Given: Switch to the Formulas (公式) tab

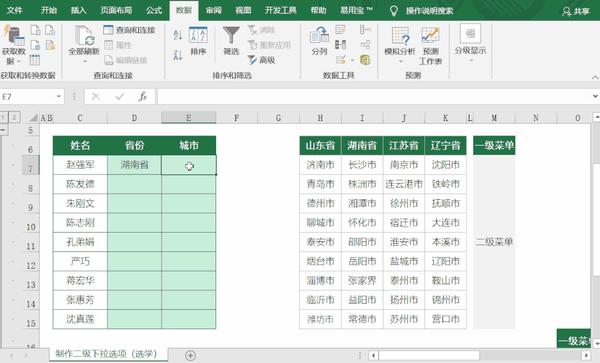Looking at the screenshot, I should point(154,10).
